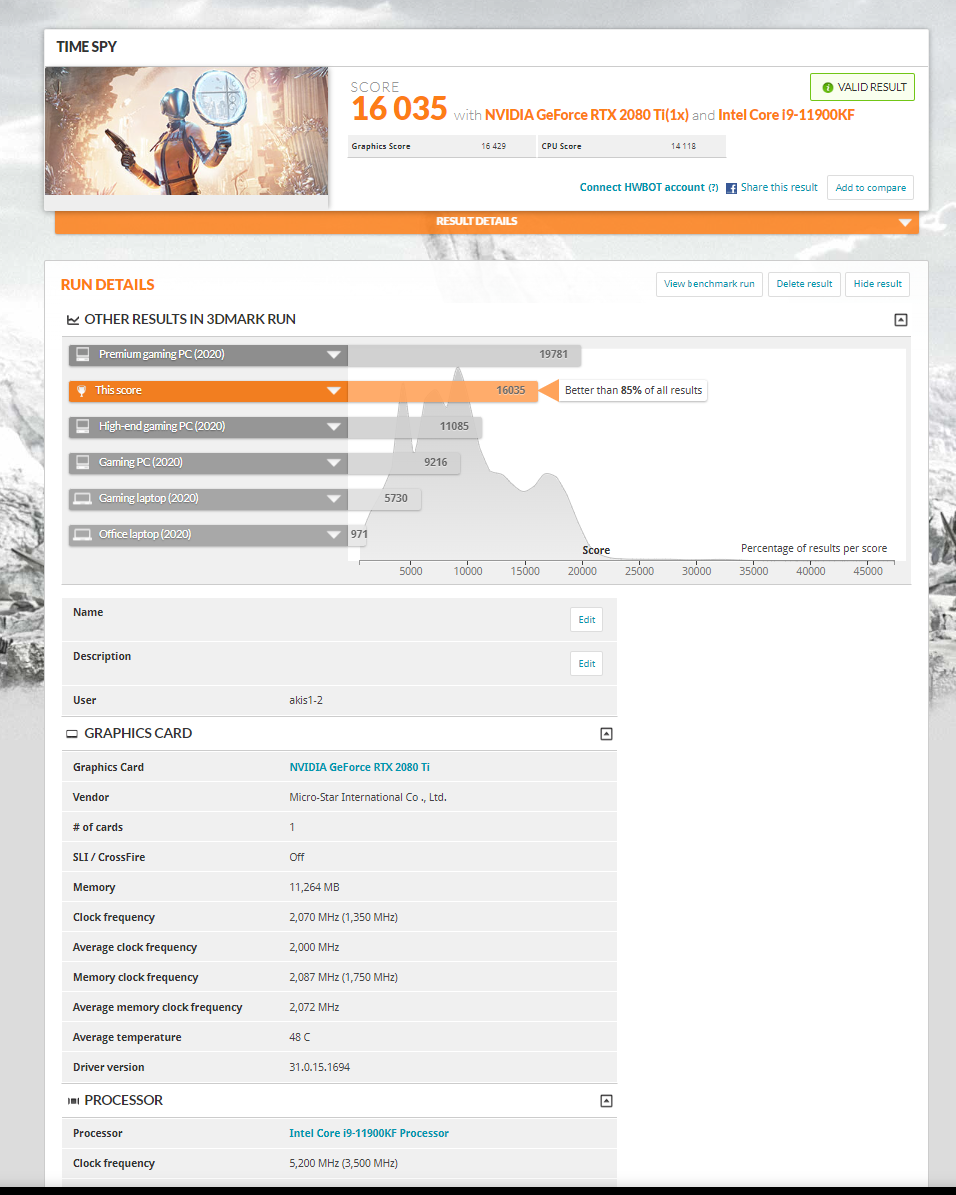Click the Valid Result badge
The width and height of the screenshot is (956, 1195).
(862, 88)
